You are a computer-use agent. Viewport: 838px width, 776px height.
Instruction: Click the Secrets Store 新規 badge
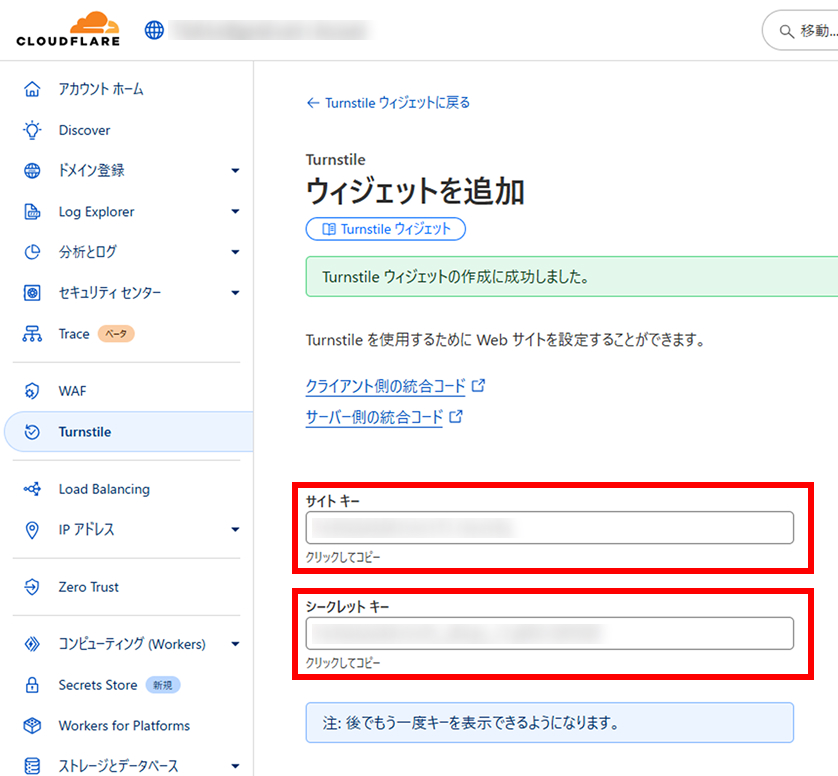[x=163, y=685]
